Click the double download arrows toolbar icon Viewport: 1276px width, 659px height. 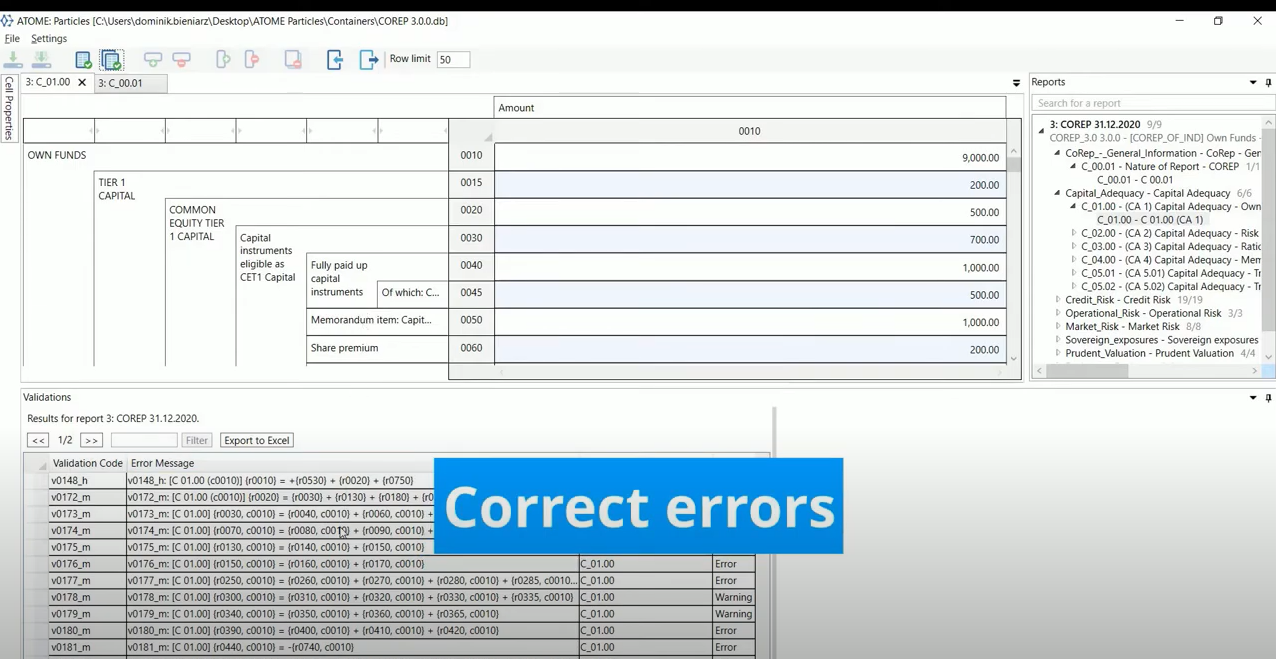coord(42,60)
